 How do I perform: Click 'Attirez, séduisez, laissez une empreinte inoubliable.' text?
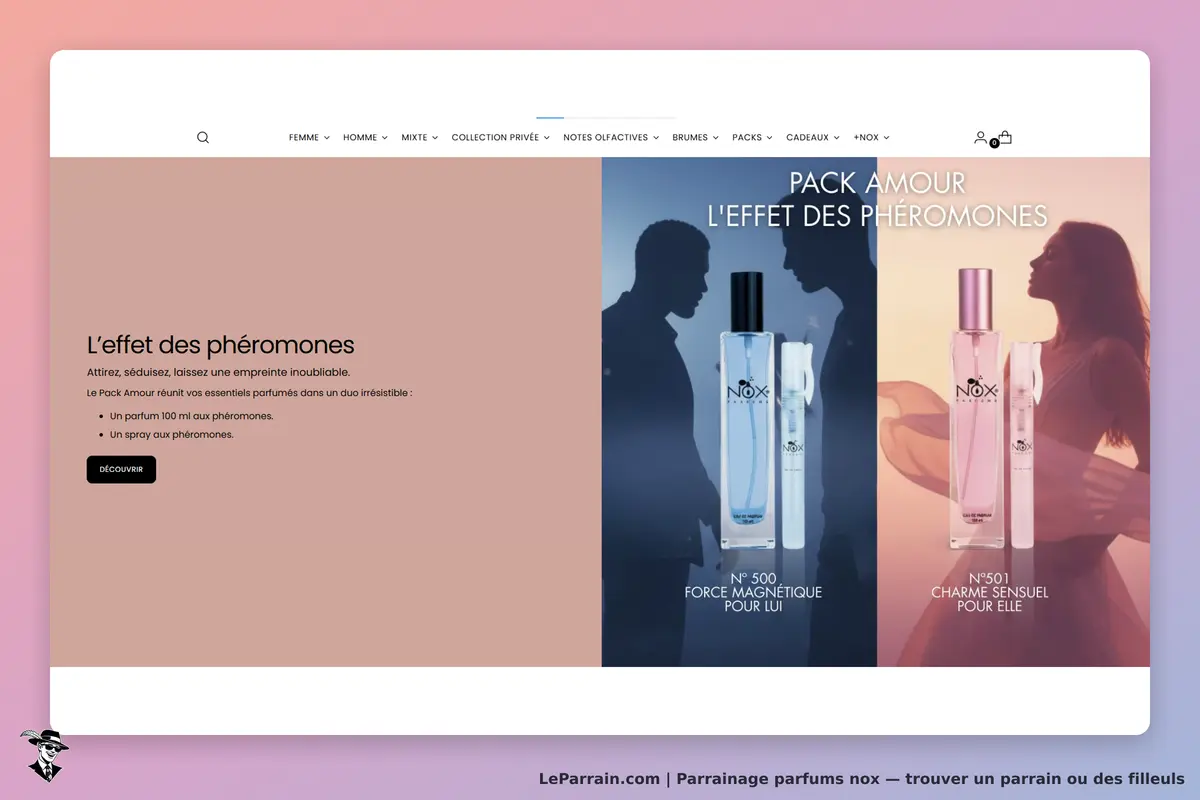[218, 372]
